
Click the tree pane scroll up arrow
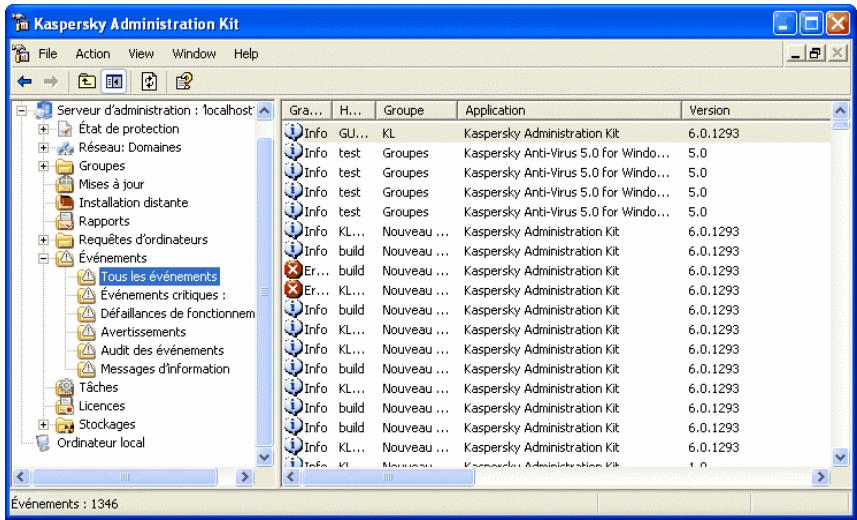click(265, 110)
